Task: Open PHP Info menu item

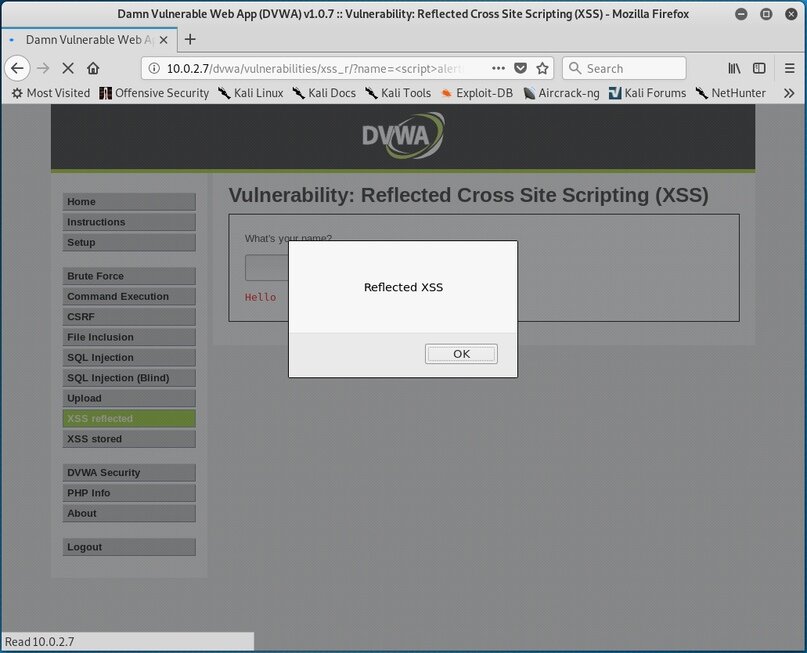Action: click(x=129, y=493)
